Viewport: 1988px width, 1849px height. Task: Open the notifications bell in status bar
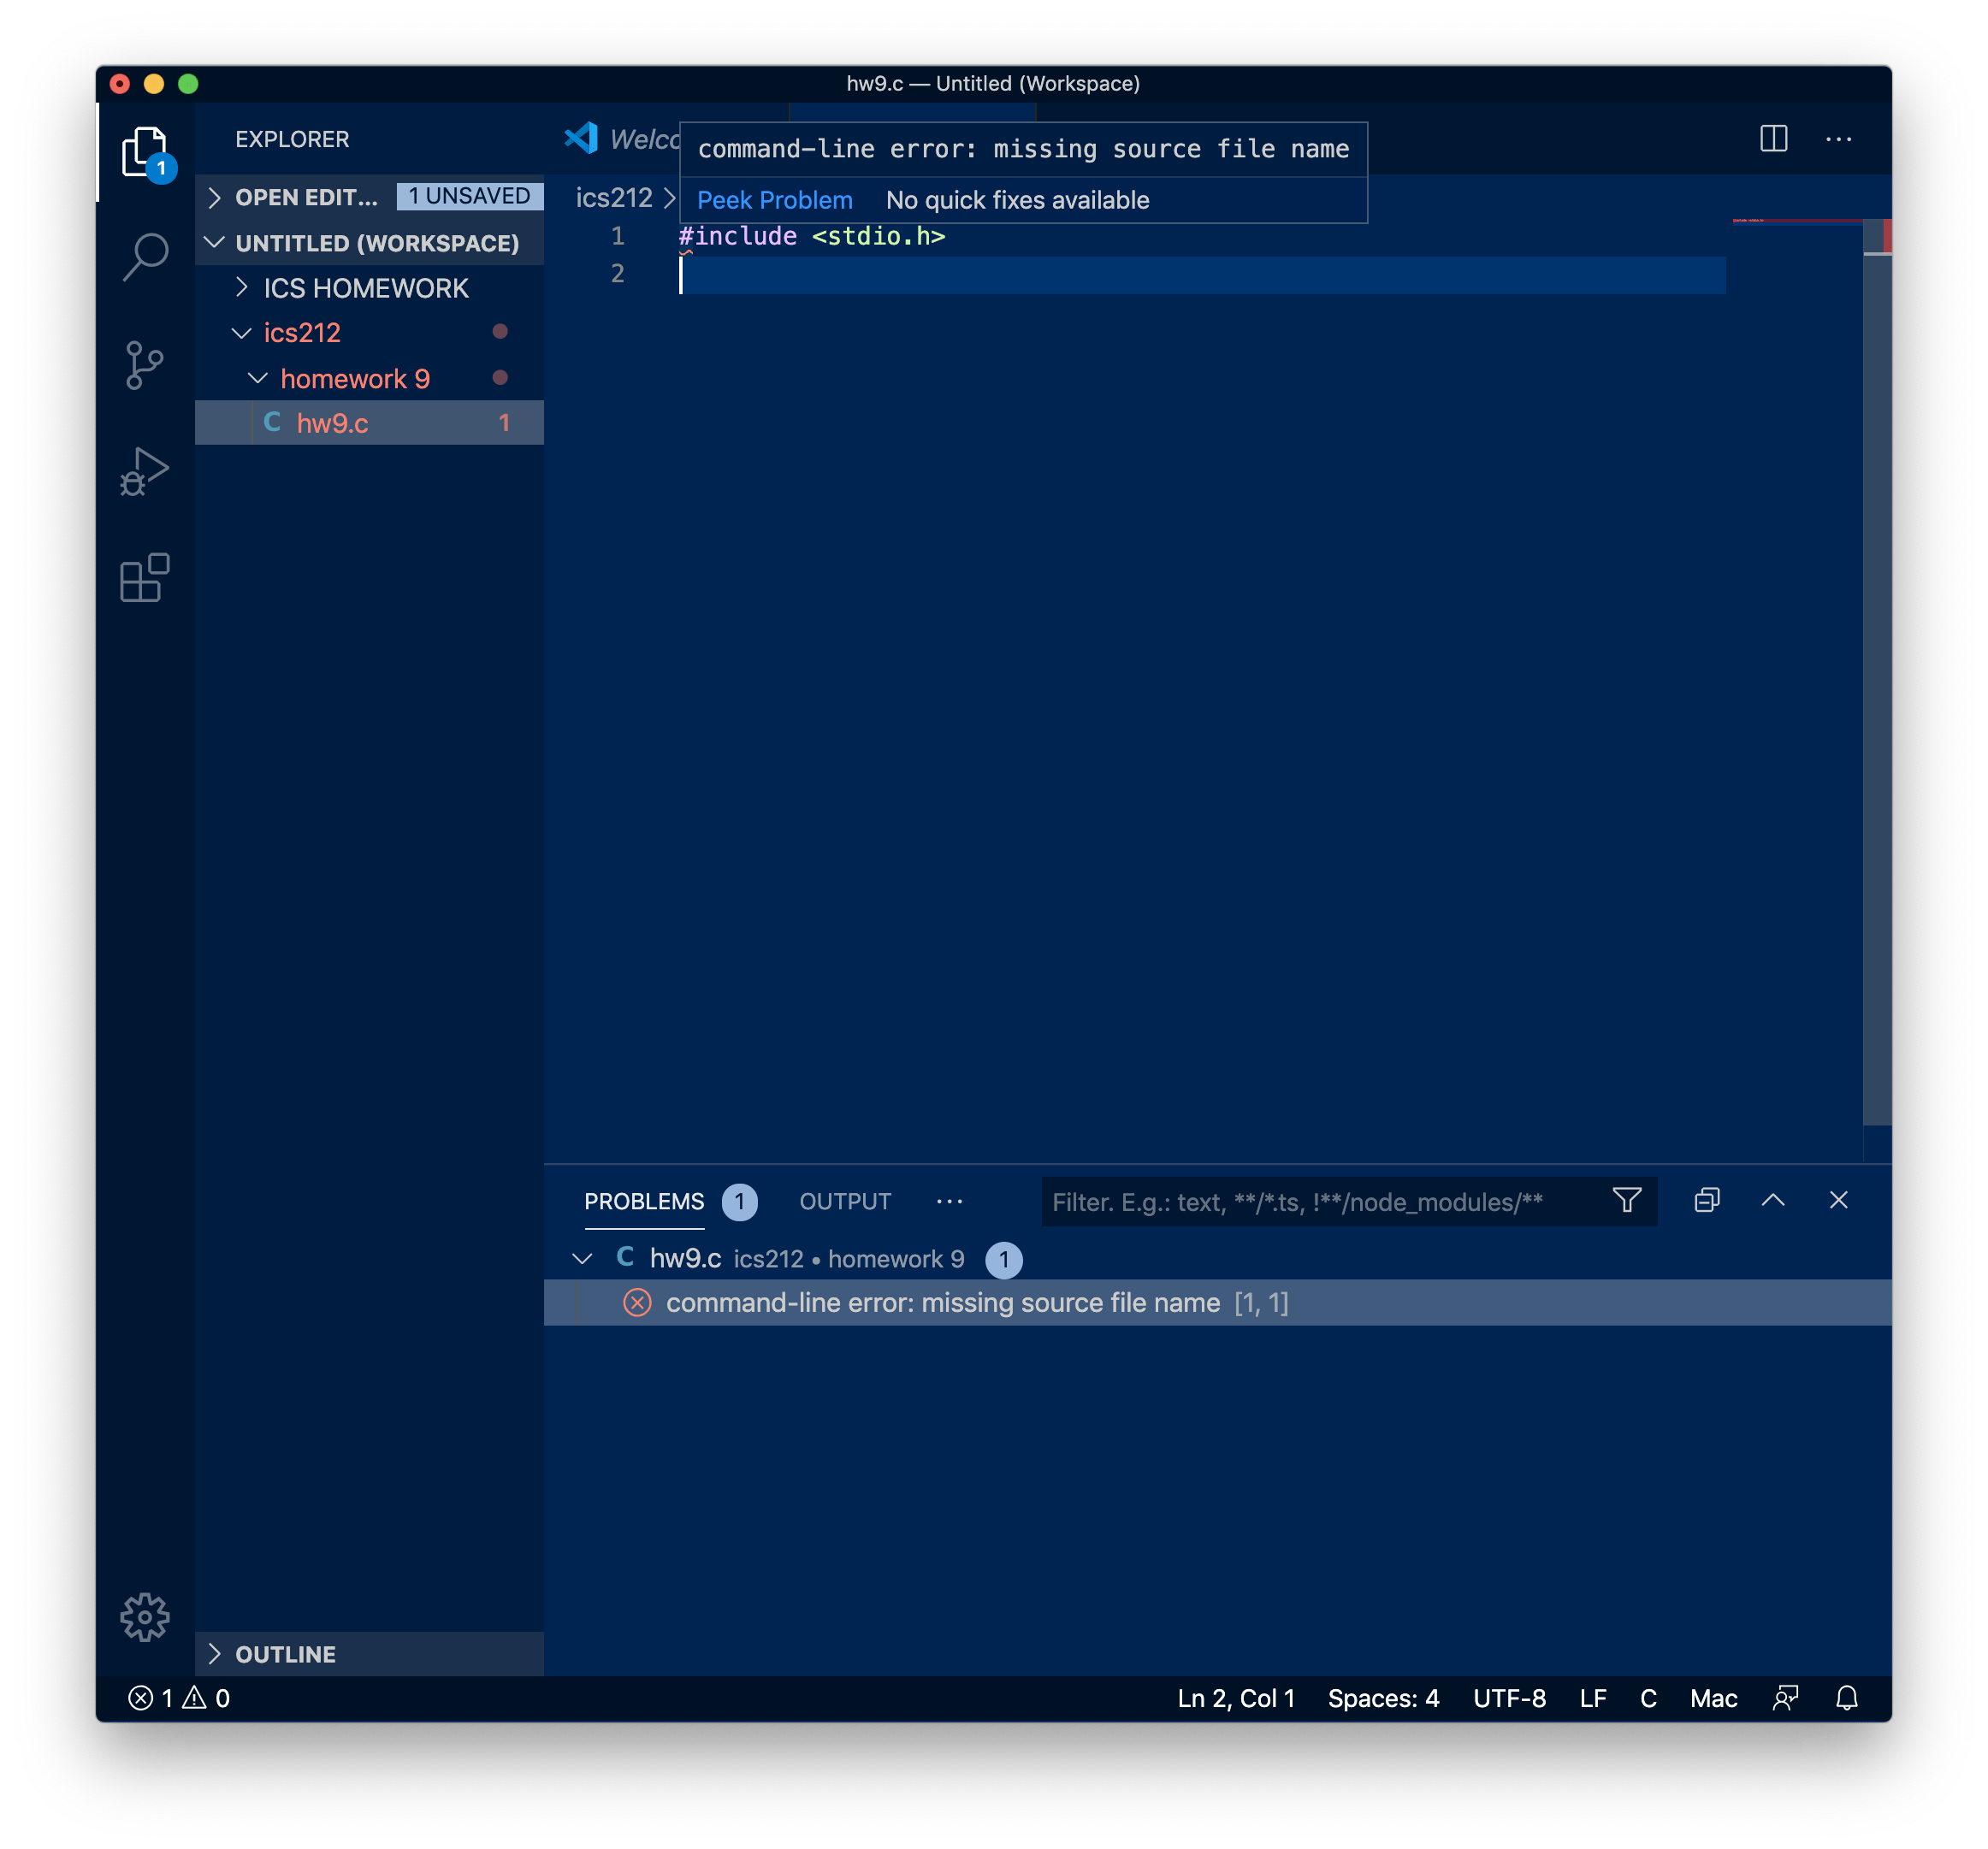point(1846,1698)
